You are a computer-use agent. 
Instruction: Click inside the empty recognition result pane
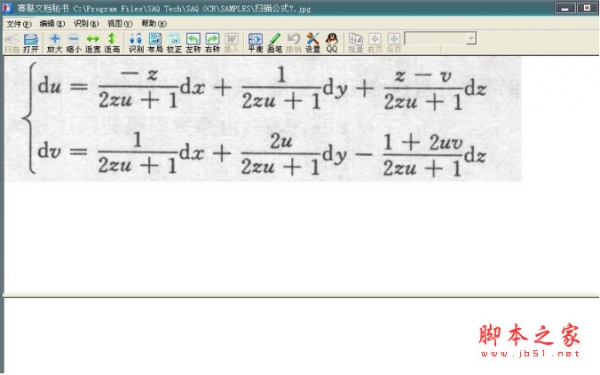[x=301, y=336]
